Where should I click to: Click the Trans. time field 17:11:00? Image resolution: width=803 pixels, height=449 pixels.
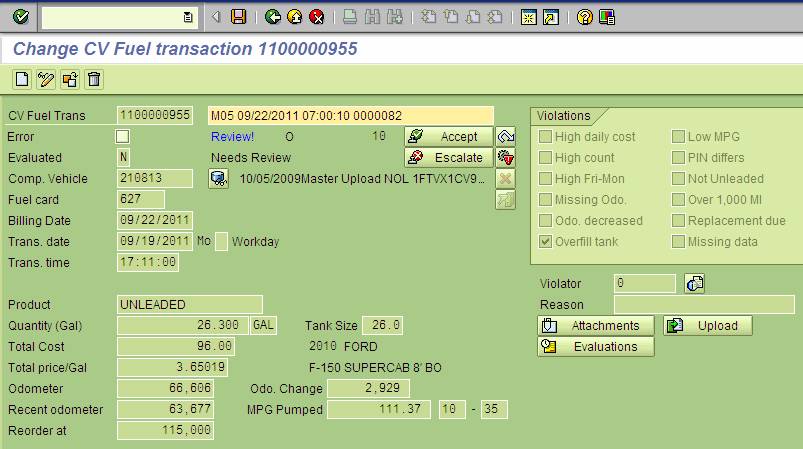pos(148,262)
